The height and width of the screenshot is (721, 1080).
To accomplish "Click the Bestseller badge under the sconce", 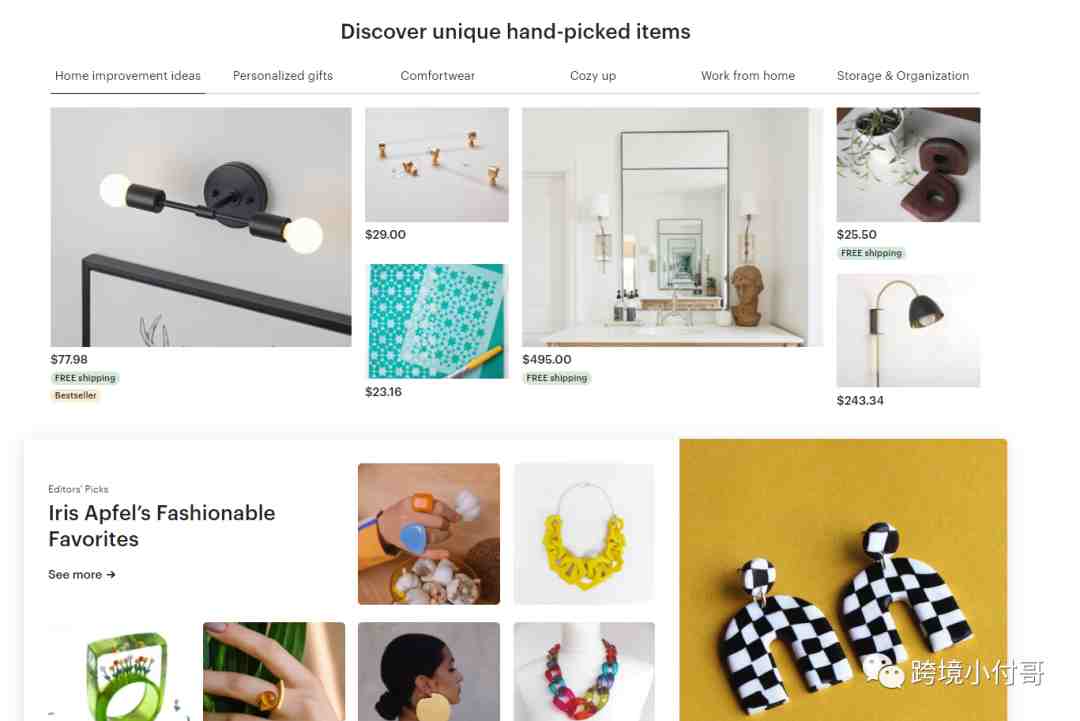I will point(76,395).
